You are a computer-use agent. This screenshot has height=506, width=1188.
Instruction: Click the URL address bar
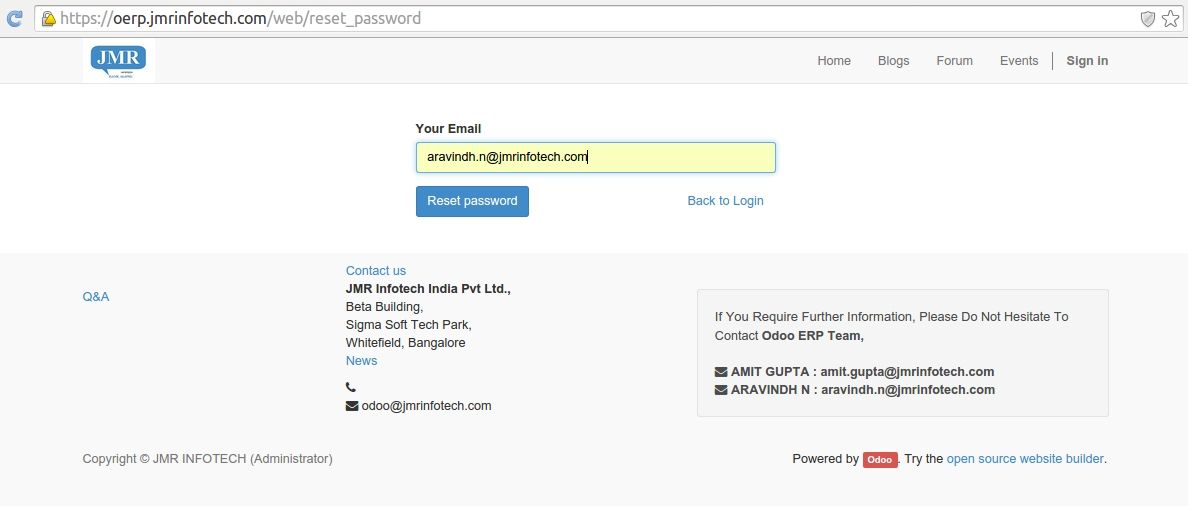click(591, 19)
